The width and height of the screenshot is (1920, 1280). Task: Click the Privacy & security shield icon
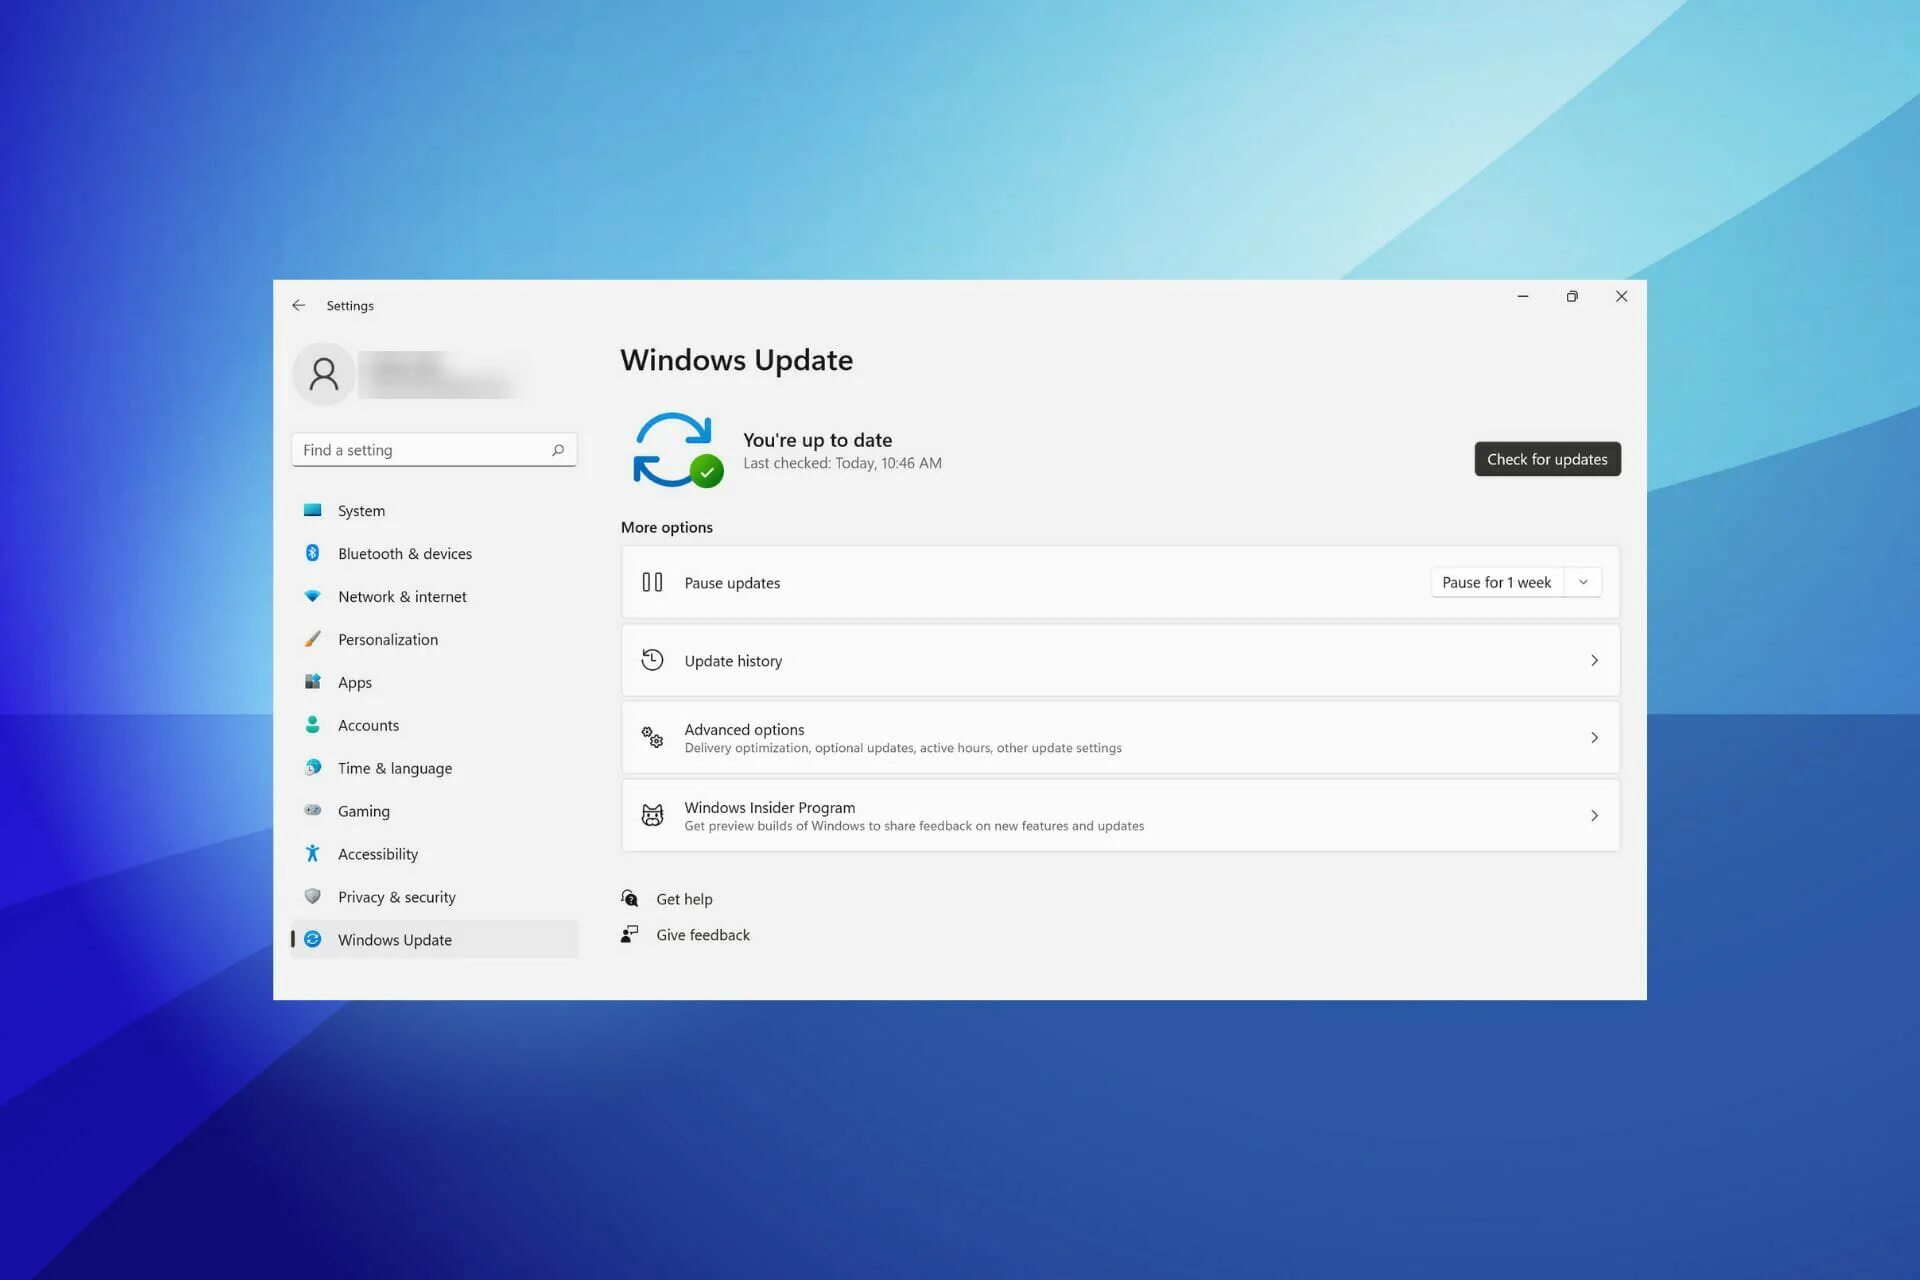click(x=312, y=897)
